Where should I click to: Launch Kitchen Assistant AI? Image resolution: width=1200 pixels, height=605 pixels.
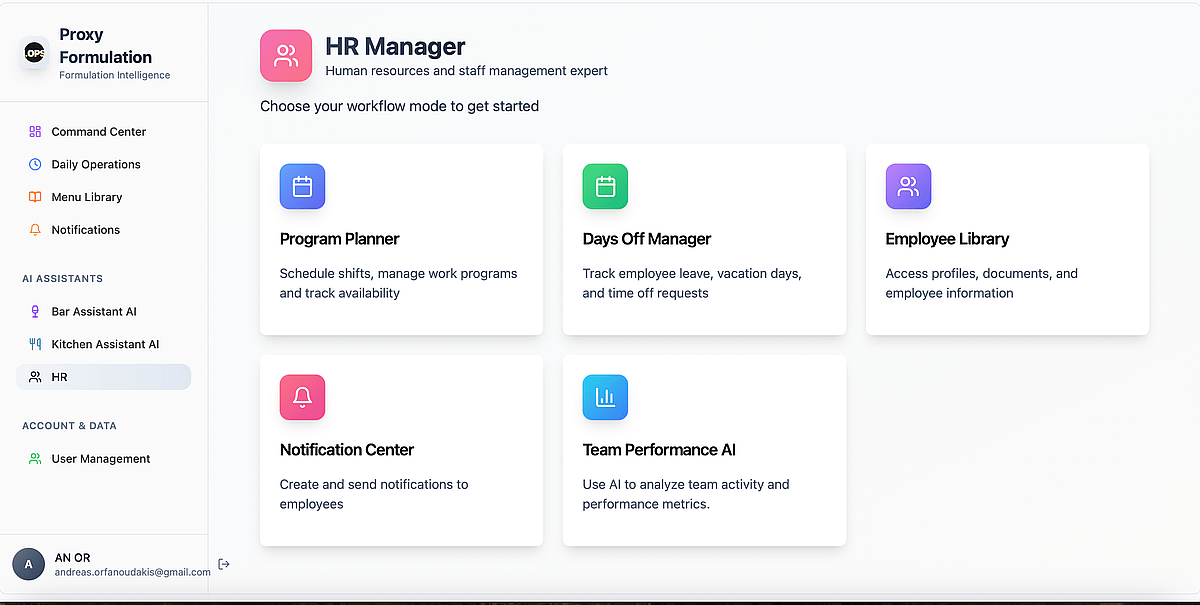pos(105,344)
